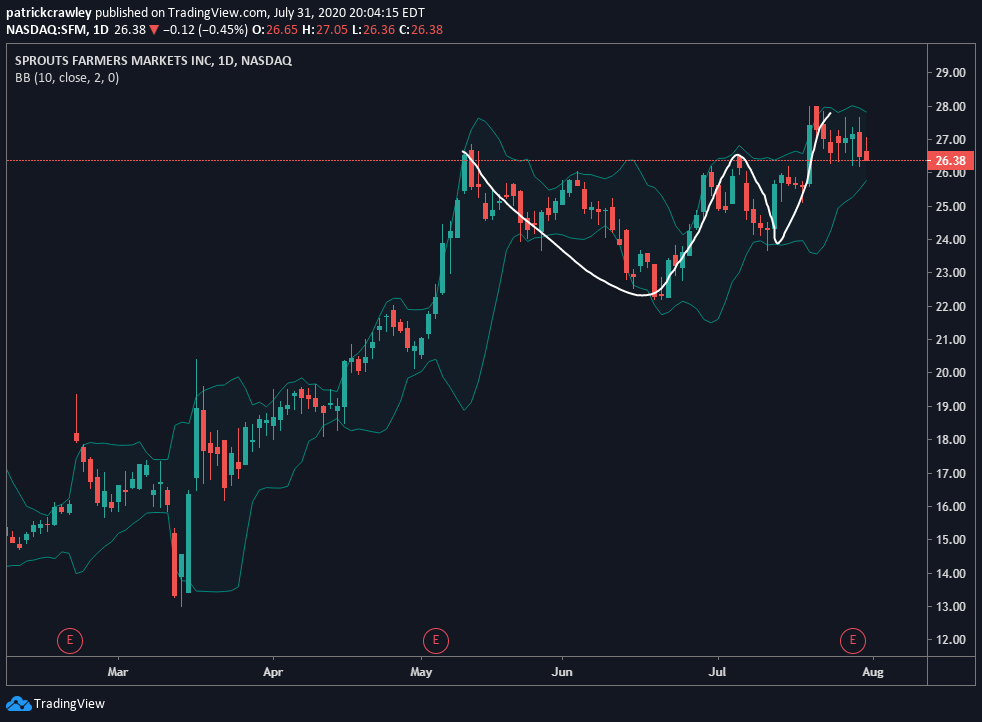The height and width of the screenshot is (722, 982).
Task: Click the 22.00 price axis label
Action: (x=950, y=307)
